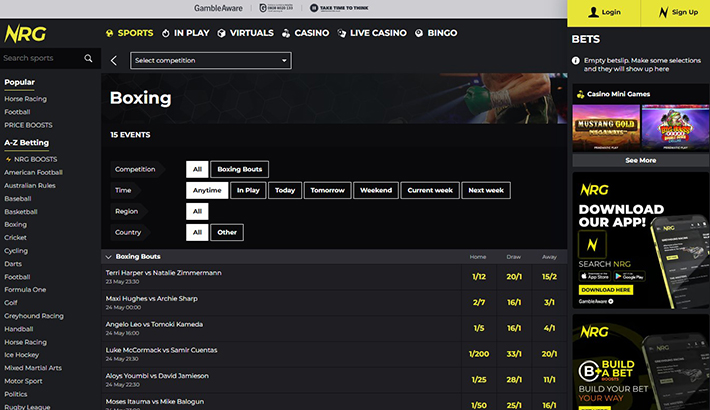
Task: Select Anytime time filter
Action: (207, 190)
